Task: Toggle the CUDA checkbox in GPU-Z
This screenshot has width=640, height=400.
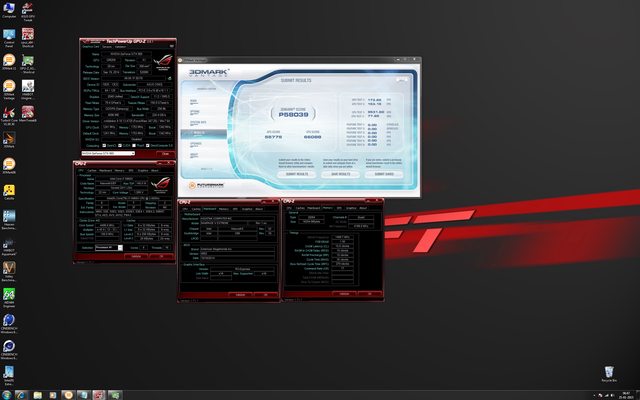Action: tap(120, 145)
